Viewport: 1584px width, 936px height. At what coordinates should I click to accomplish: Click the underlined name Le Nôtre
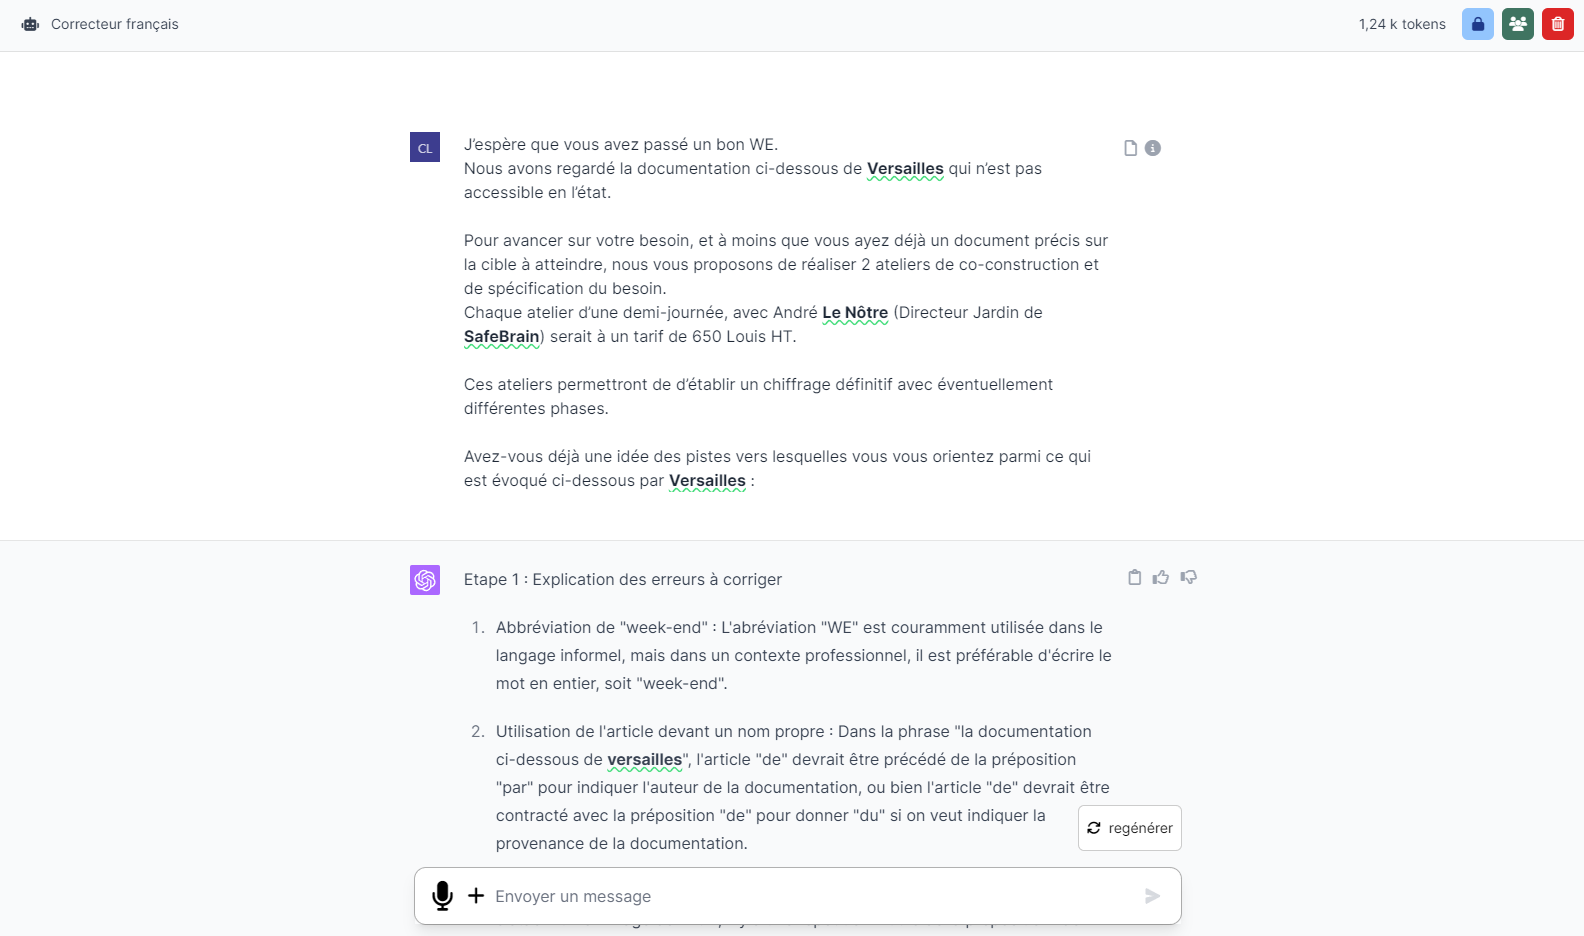855,313
